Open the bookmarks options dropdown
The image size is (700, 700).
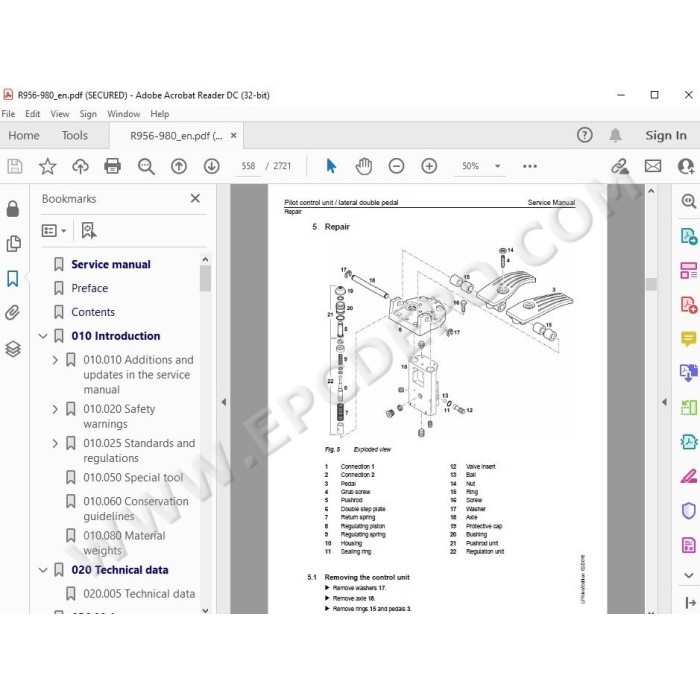click(54, 231)
